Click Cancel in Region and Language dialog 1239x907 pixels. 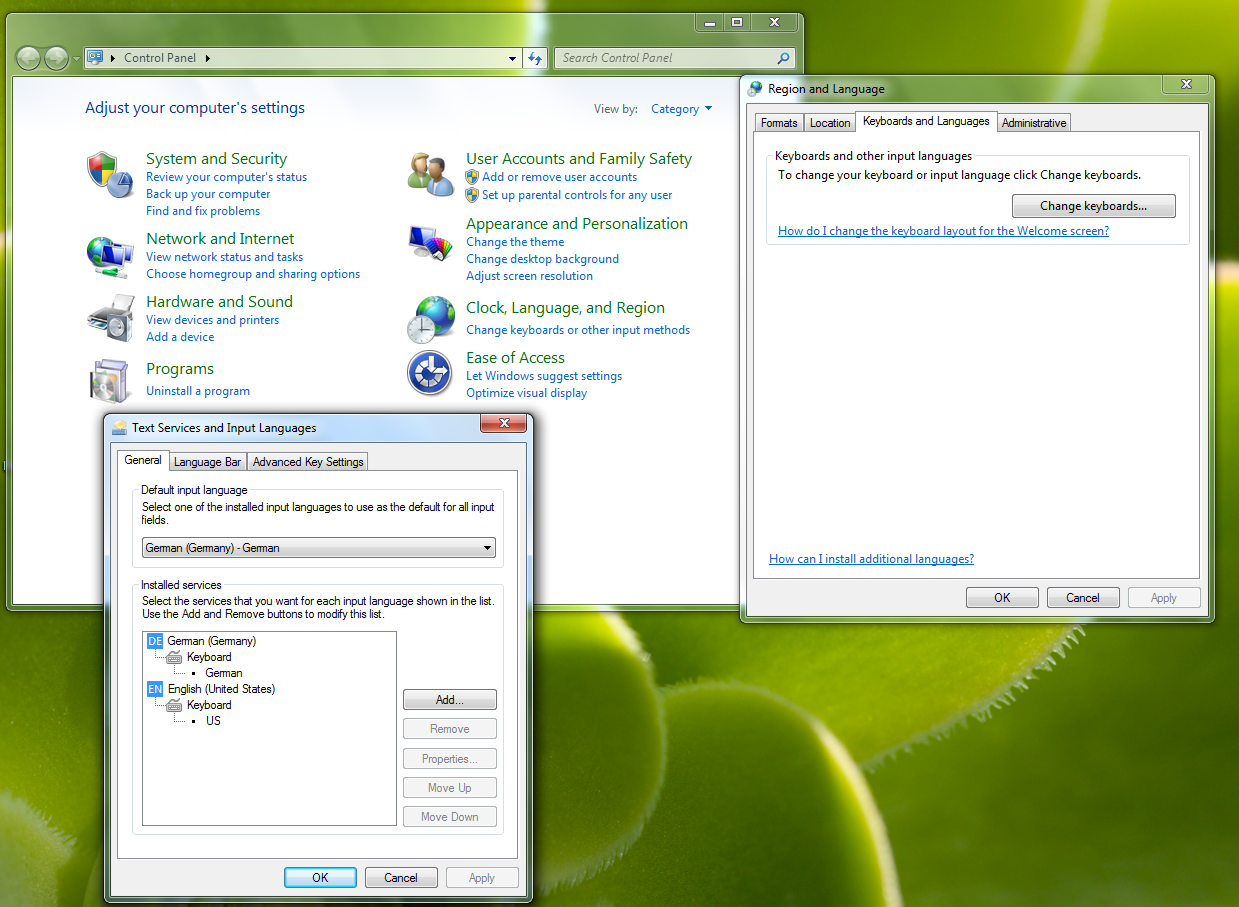click(x=1083, y=598)
